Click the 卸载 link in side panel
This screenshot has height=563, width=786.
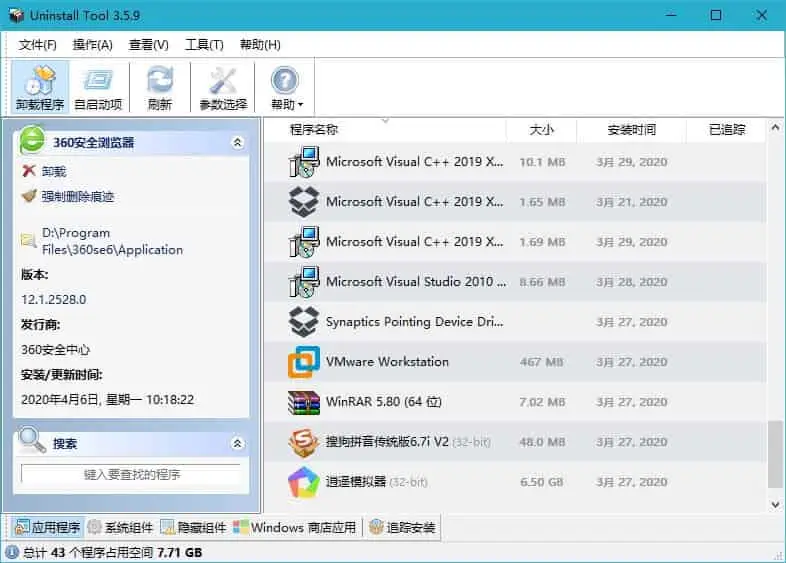[x=54, y=171]
